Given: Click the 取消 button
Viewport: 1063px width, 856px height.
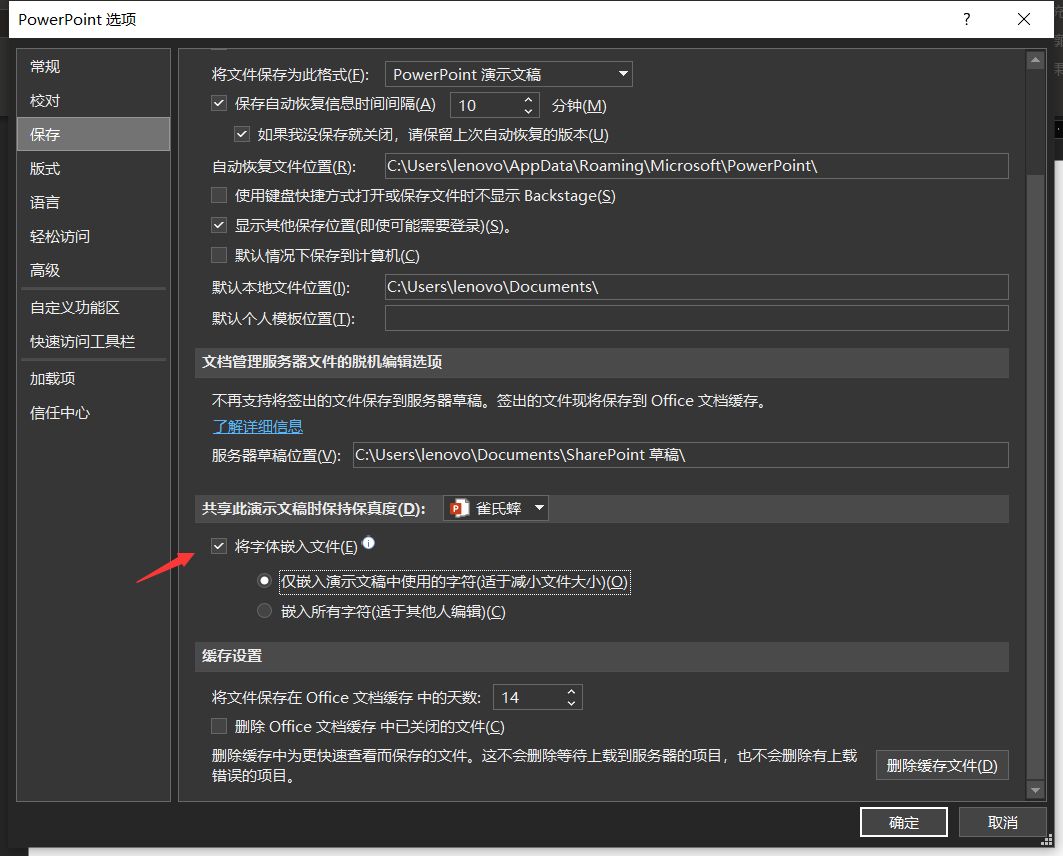Looking at the screenshot, I should [x=1002, y=822].
